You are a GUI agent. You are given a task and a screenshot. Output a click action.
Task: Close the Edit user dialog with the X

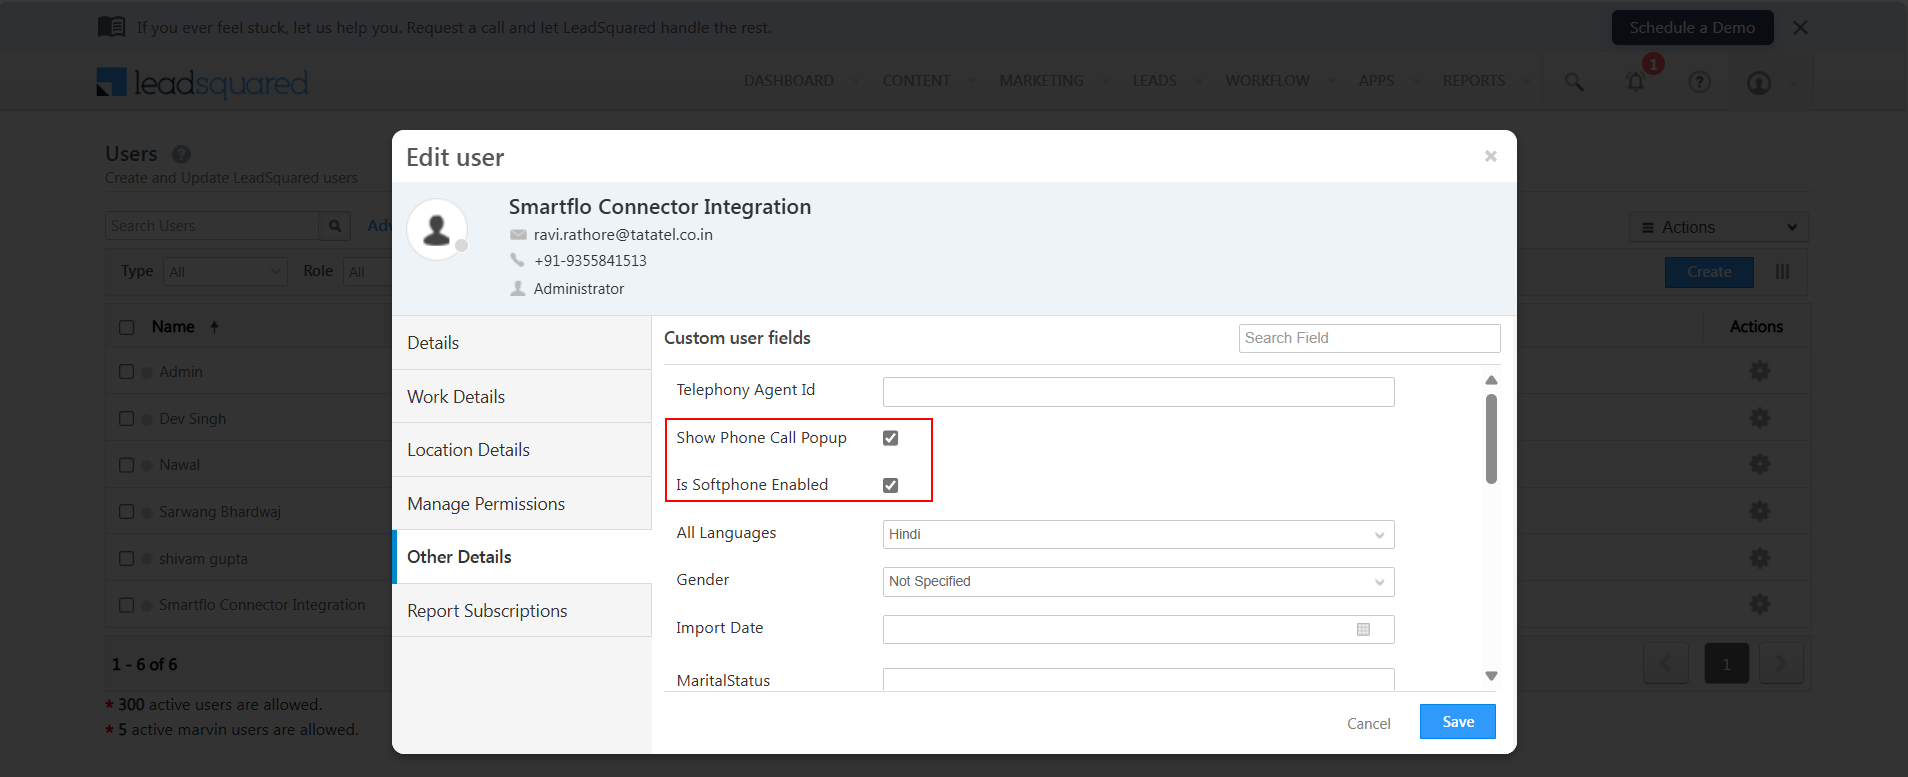[x=1490, y=156]
